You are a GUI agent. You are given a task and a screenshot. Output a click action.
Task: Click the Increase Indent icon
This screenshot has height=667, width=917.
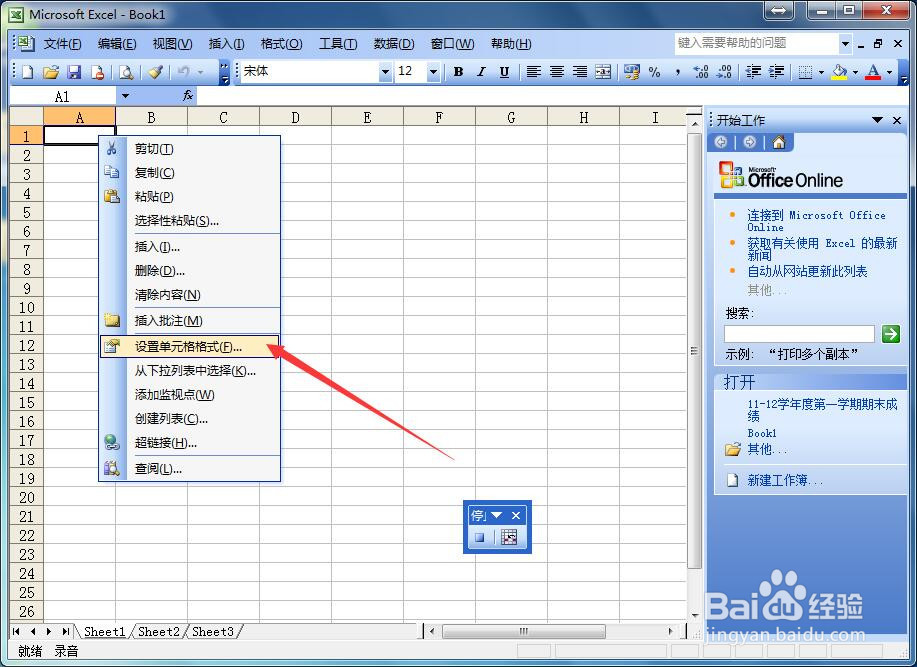click(x=776, y=72)
